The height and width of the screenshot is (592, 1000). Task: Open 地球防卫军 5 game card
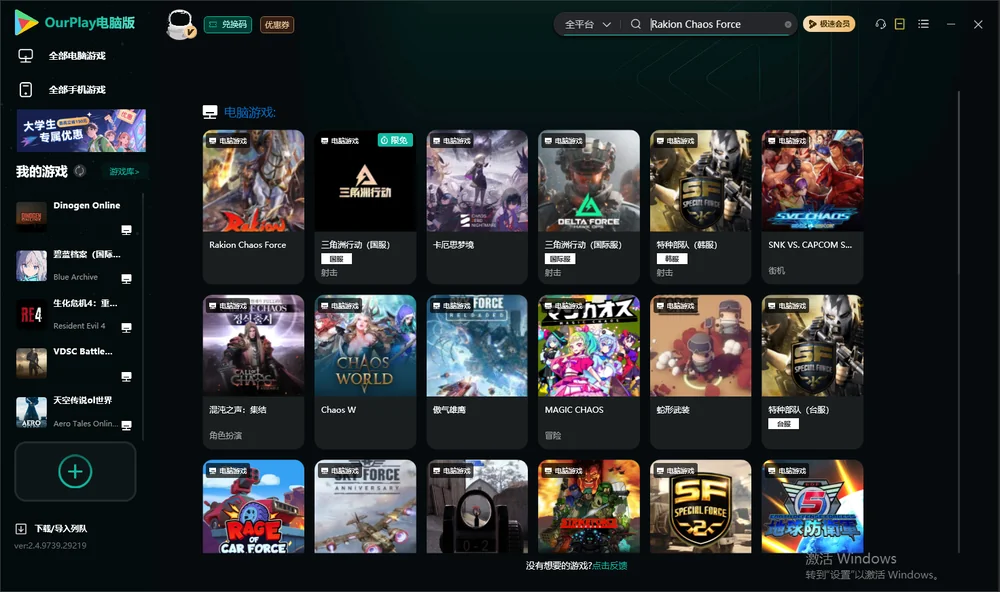click(812, 507)
